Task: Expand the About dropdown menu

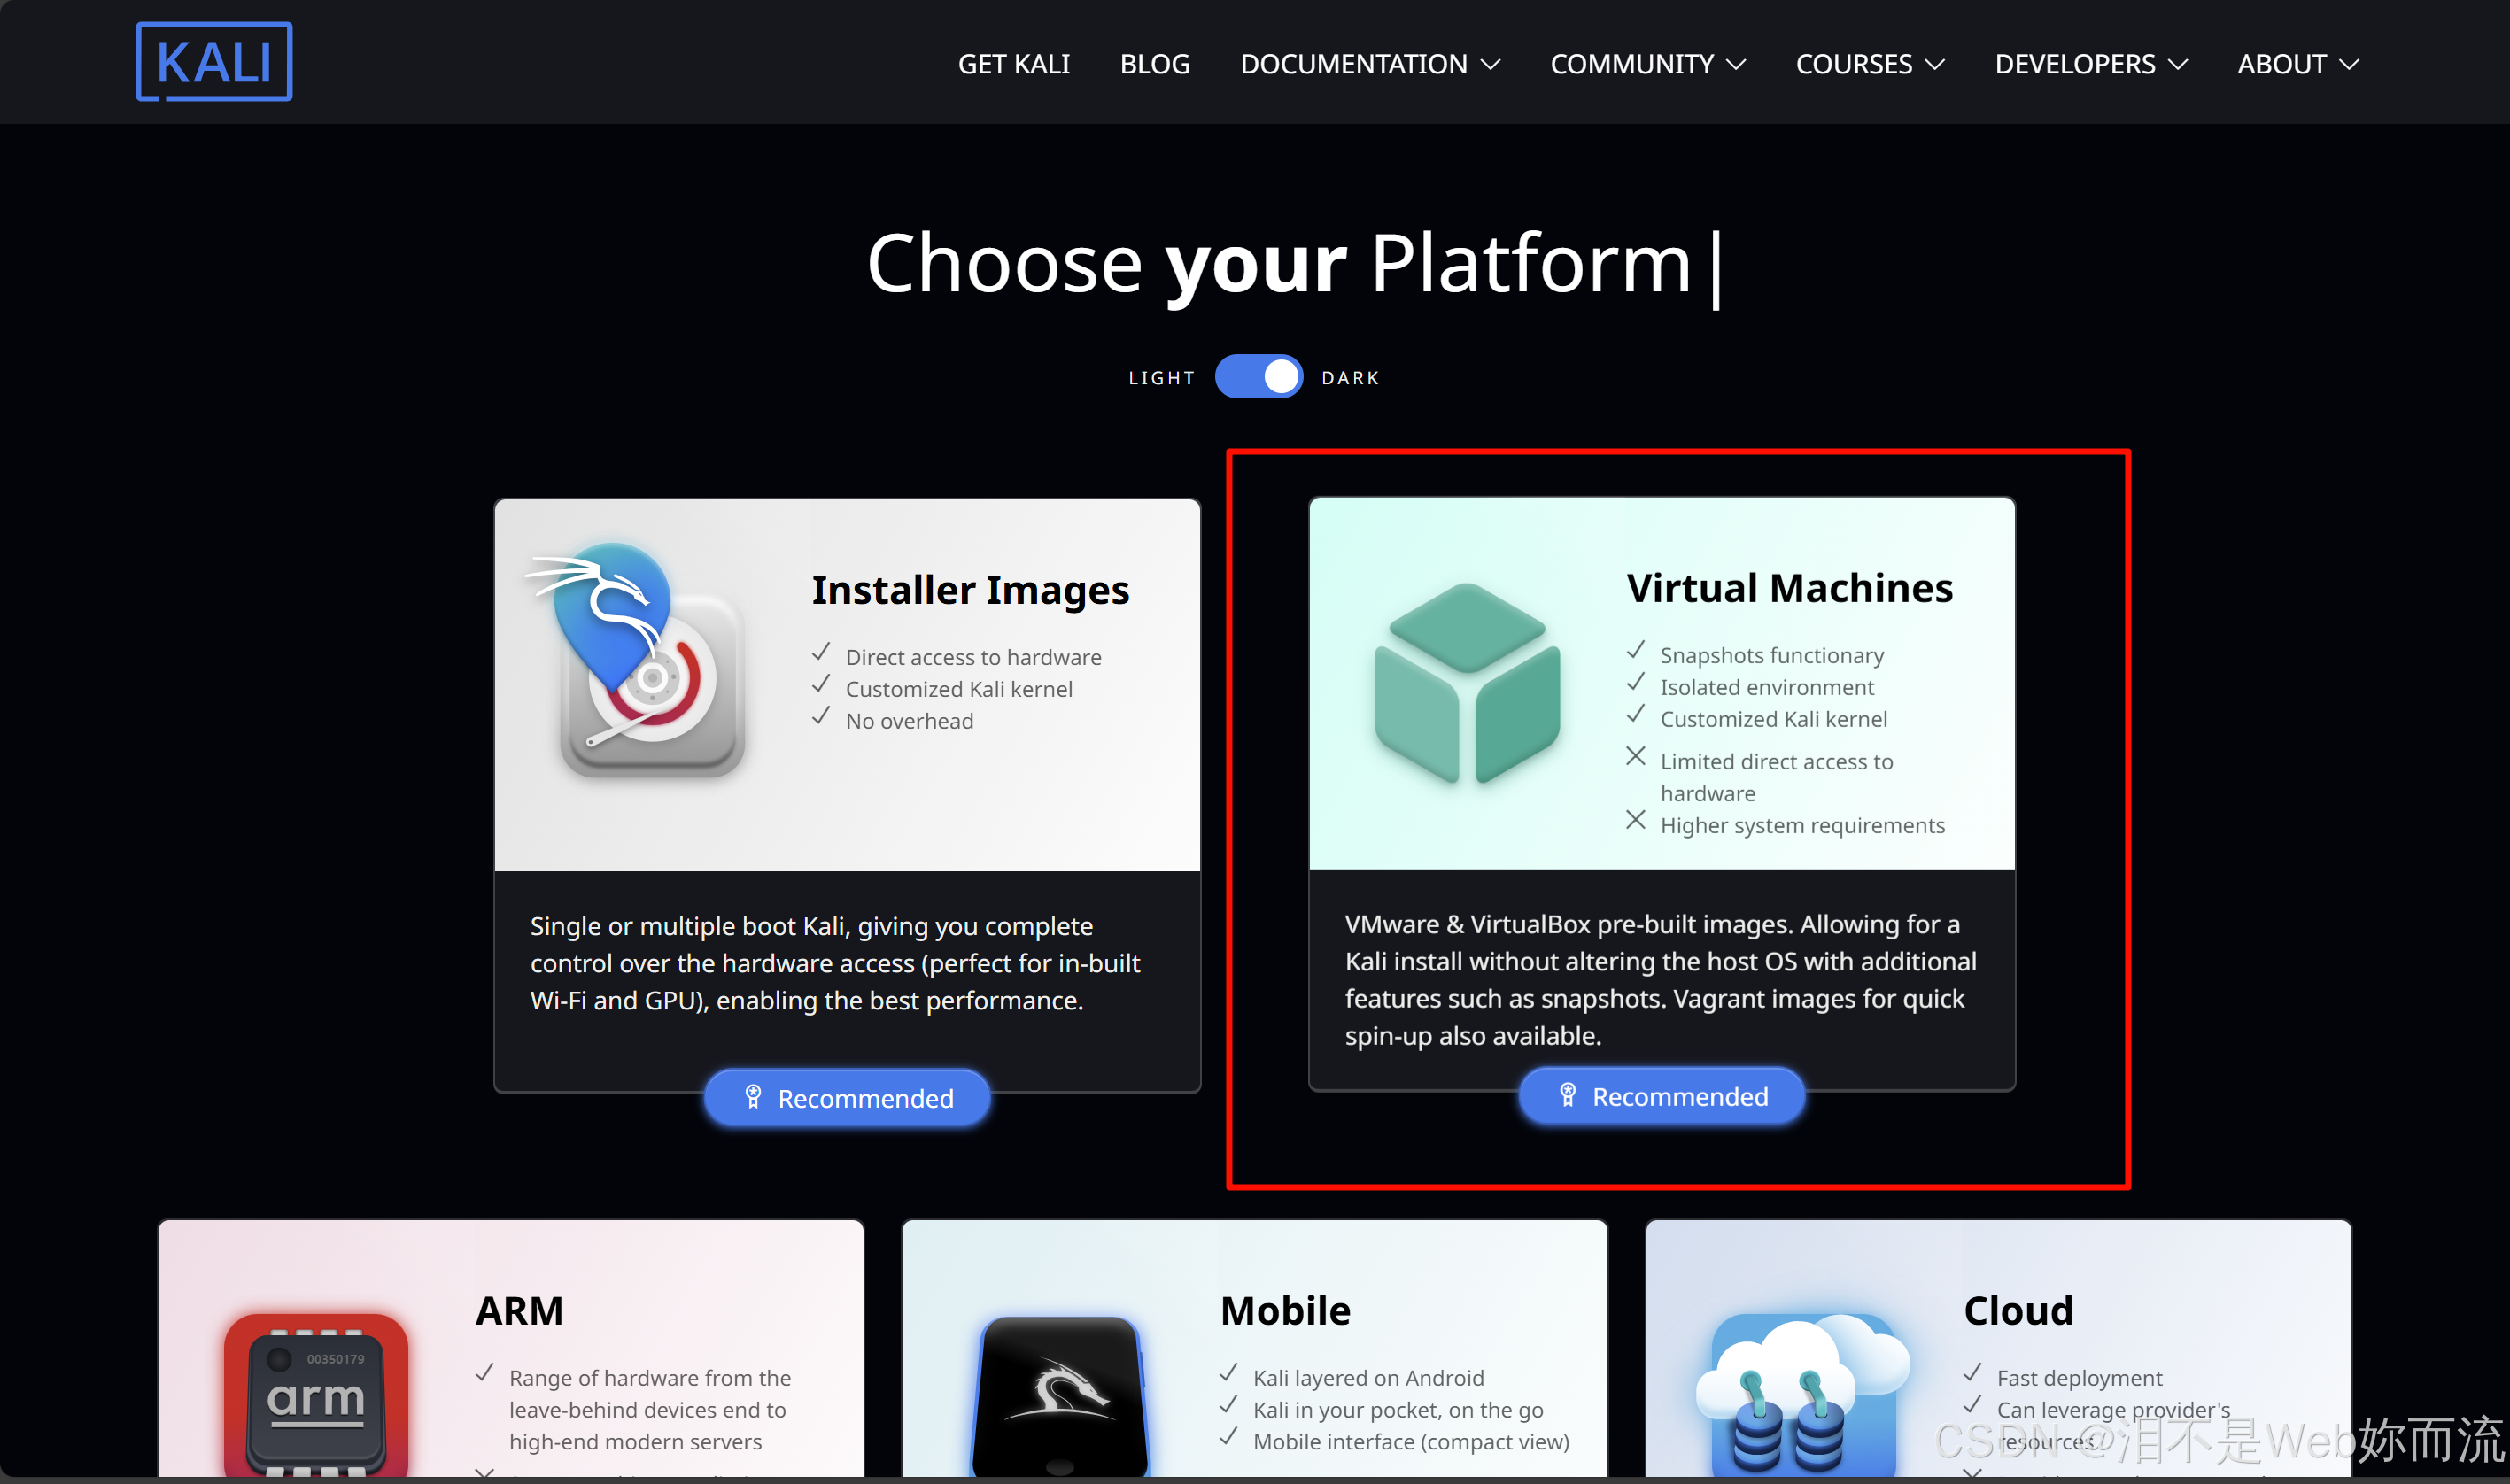Action: coord(2298,64)
